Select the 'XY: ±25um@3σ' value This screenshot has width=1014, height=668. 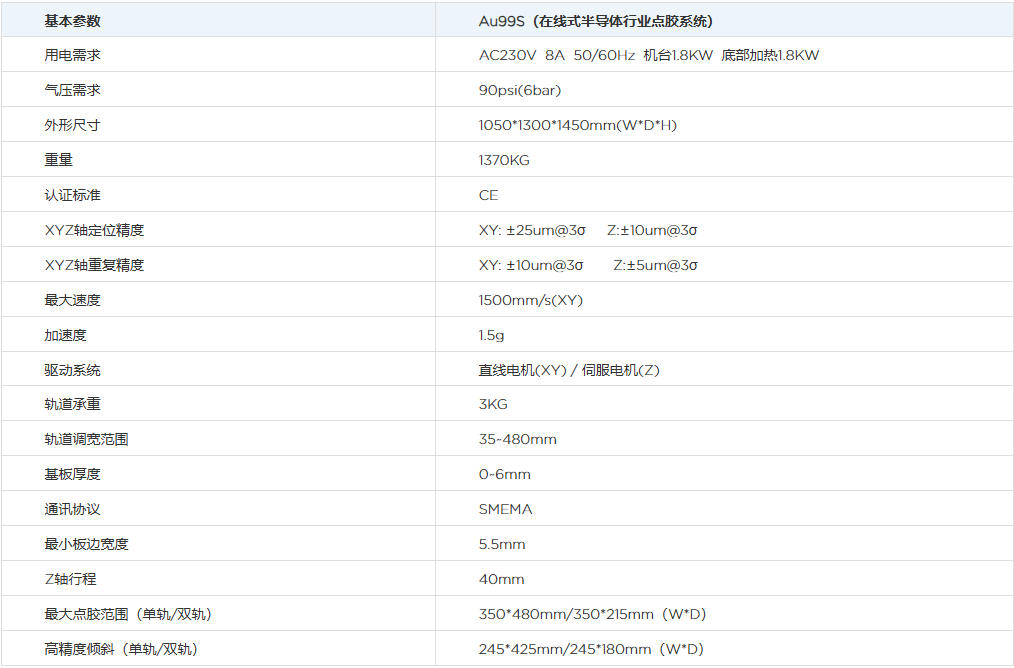coord(532,230)
